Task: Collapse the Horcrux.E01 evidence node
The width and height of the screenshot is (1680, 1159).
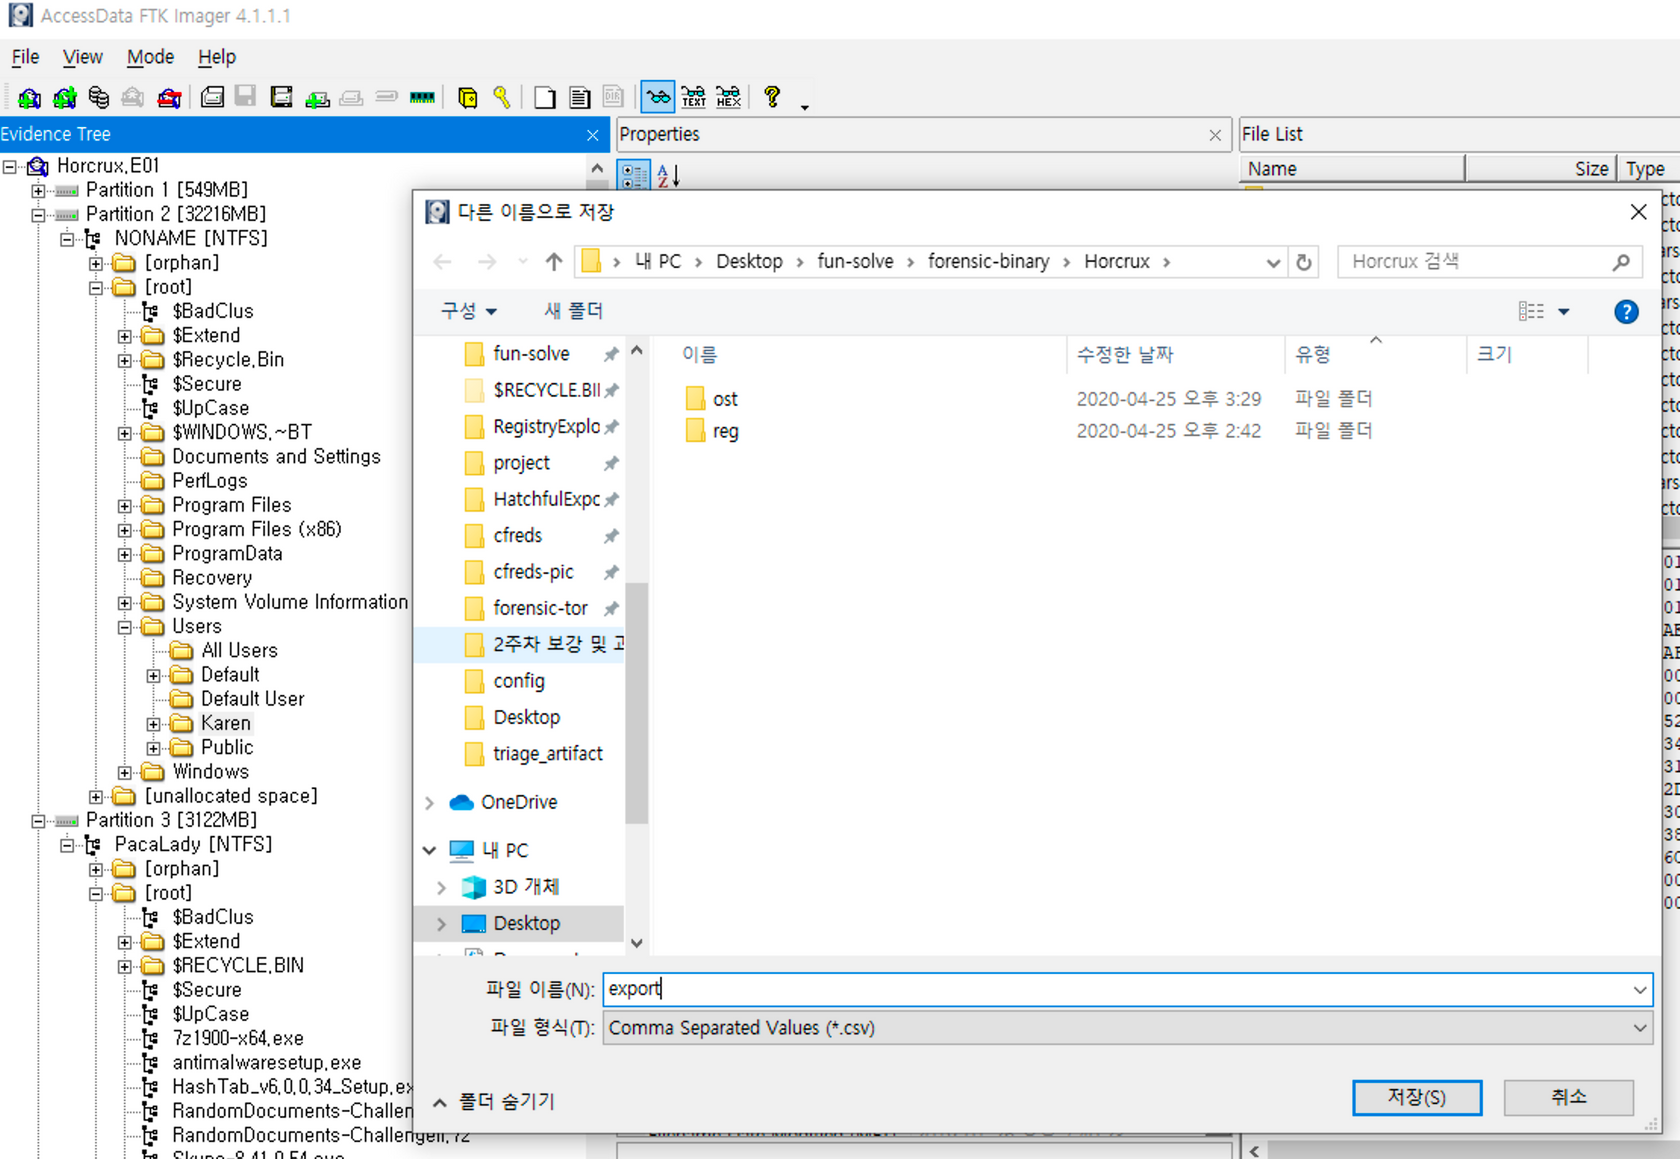Action: pyautogui.click(x=9, y=167)
